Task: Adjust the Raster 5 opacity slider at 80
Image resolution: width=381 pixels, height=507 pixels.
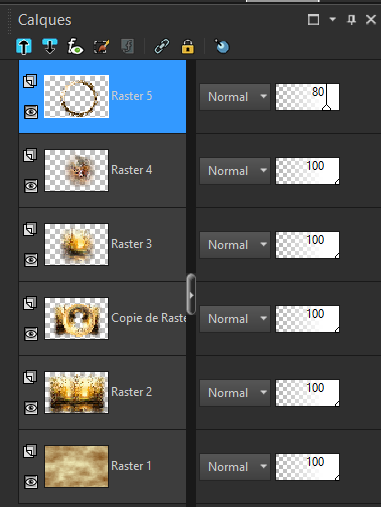Action: tap(307, 97)
